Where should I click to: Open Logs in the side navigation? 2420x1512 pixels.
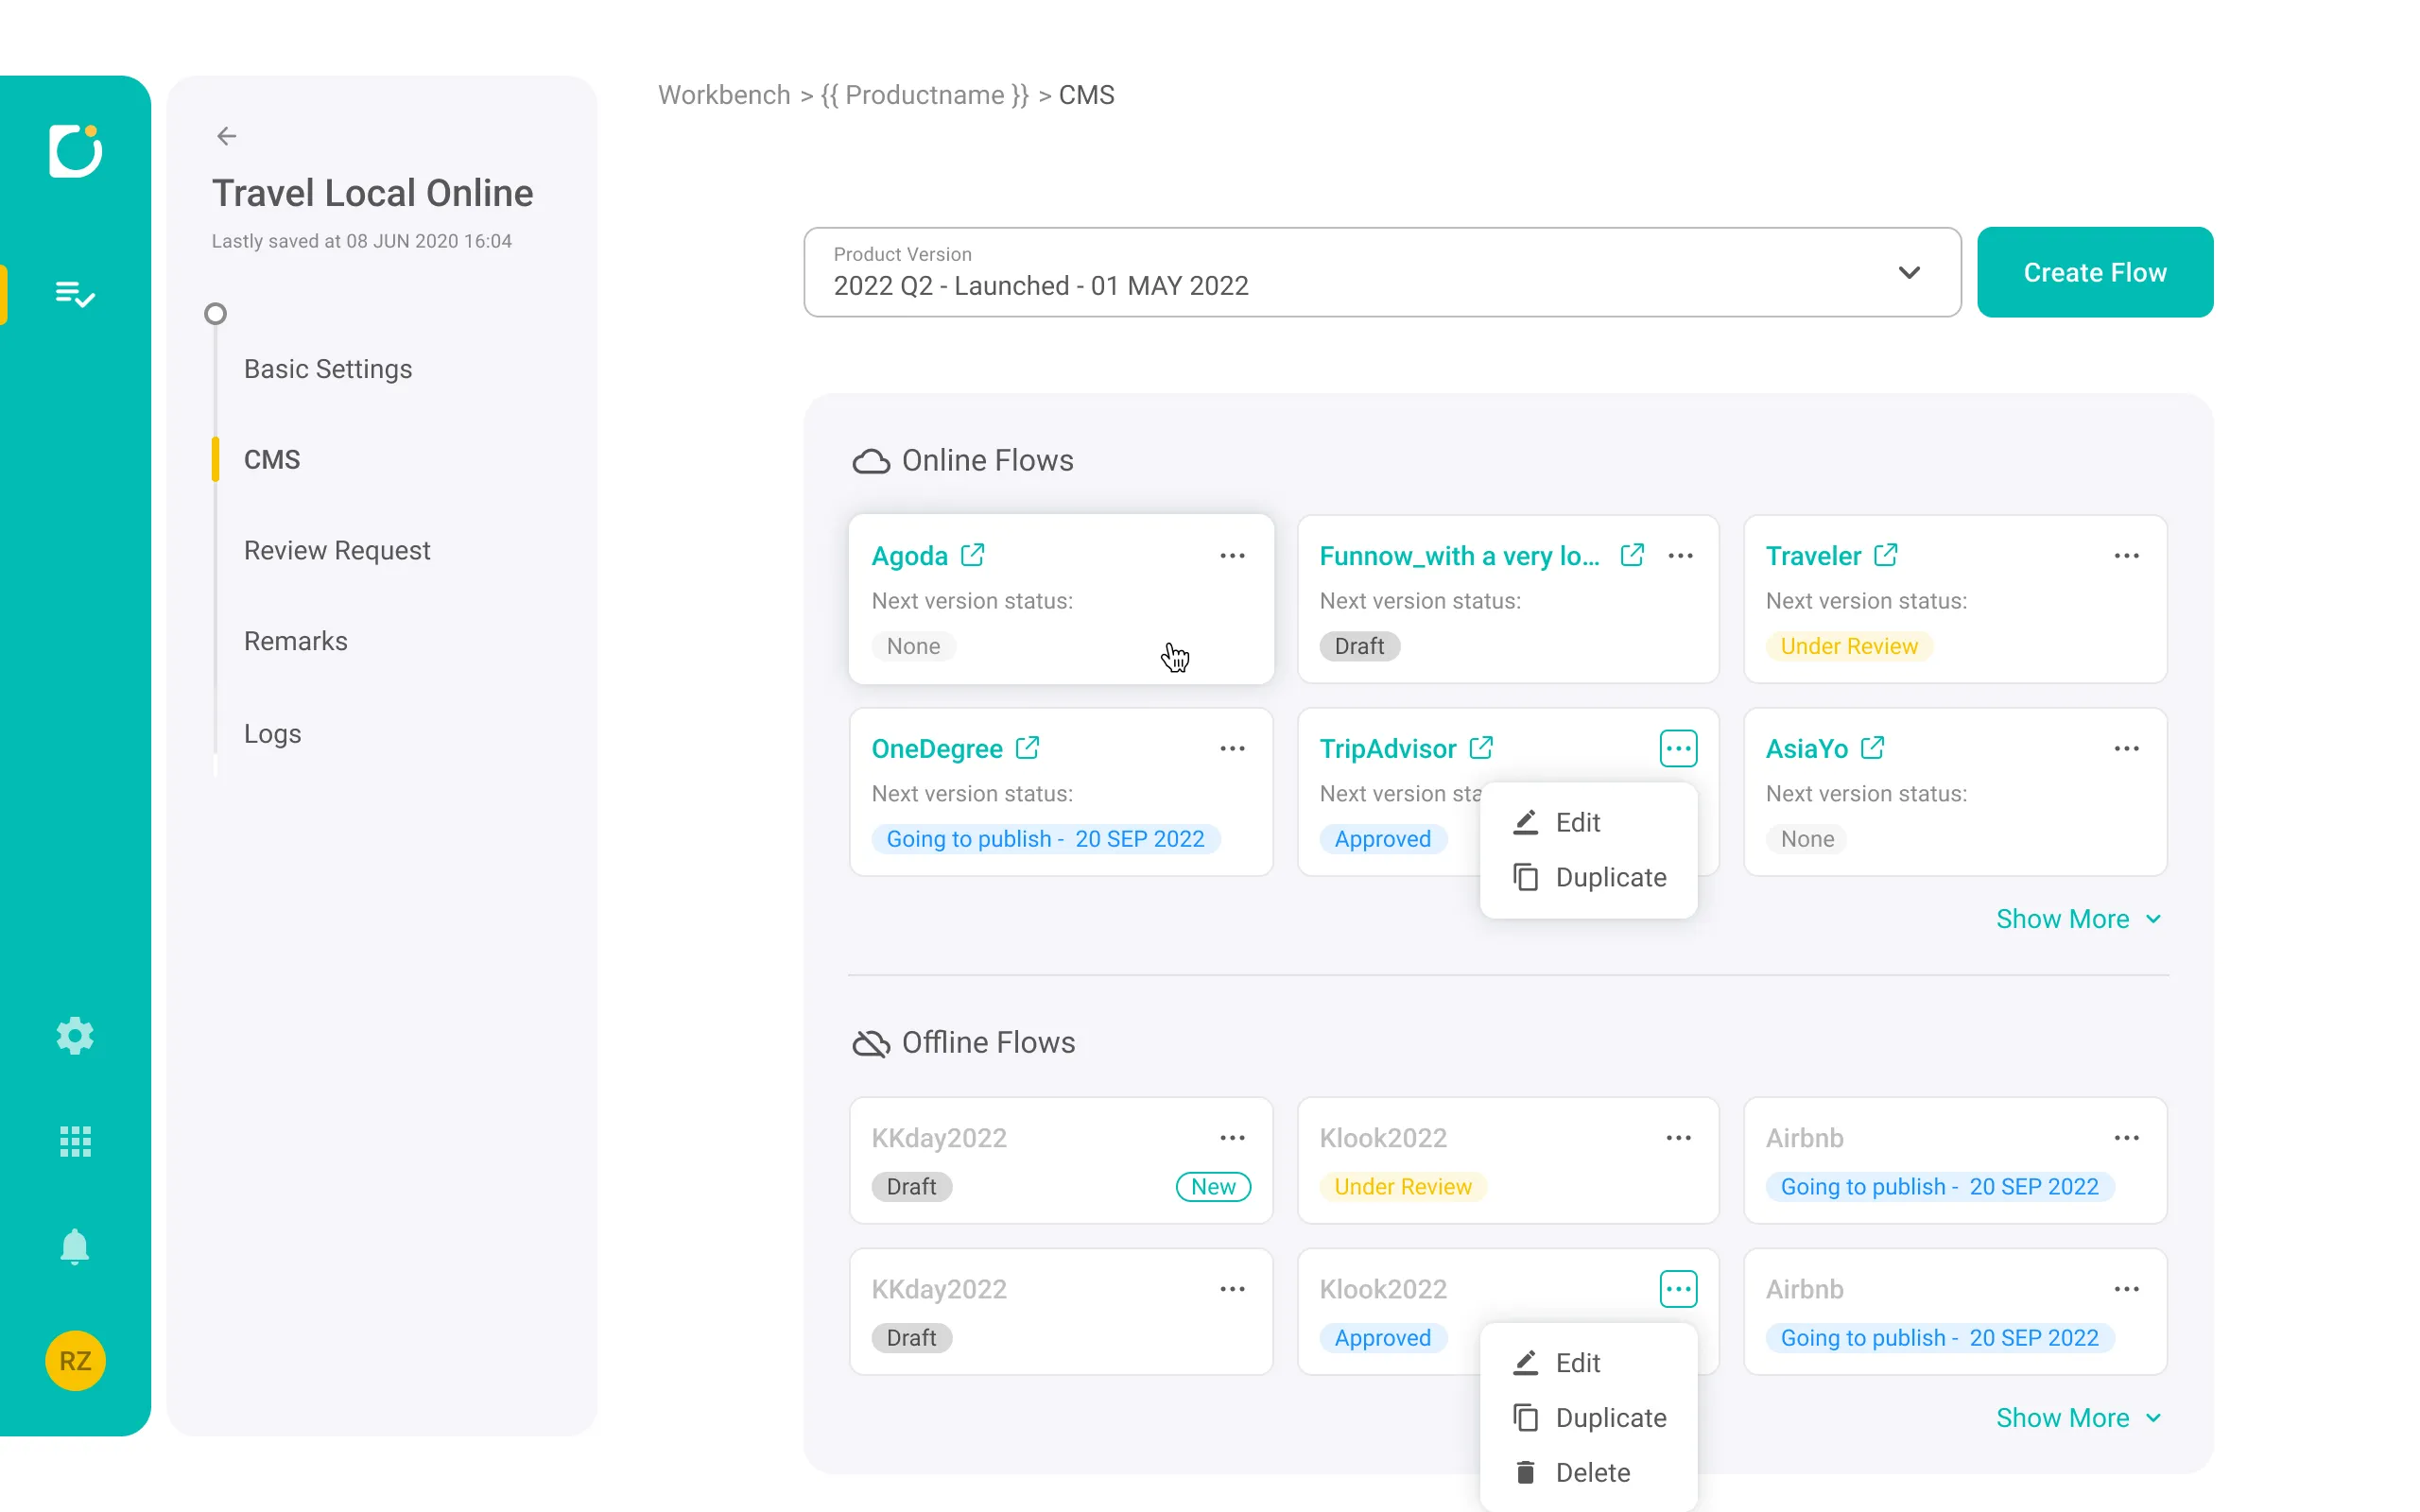click(x=272, y=733)
